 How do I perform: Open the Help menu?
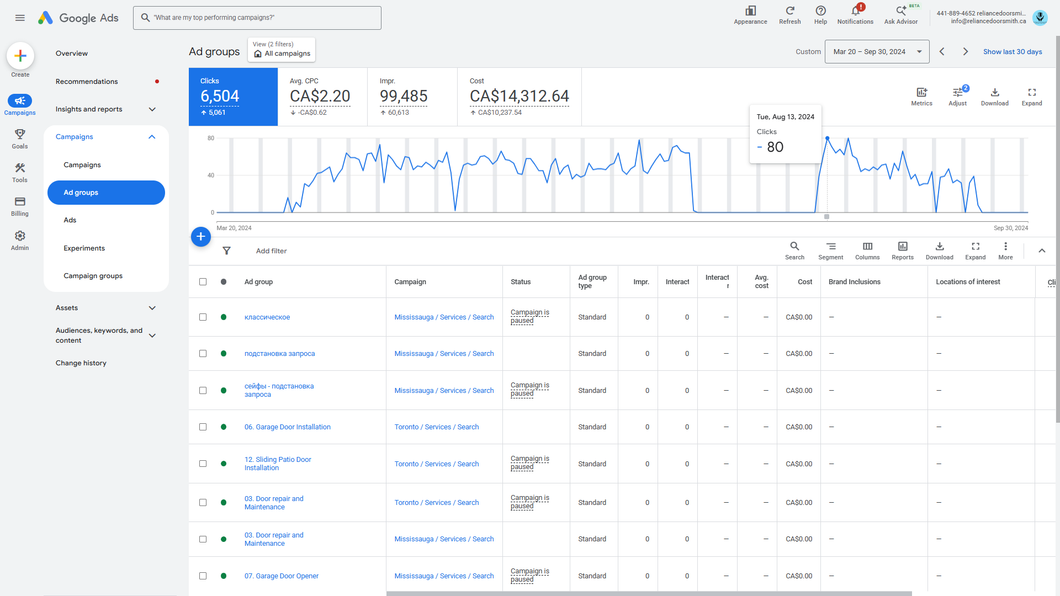820,15
